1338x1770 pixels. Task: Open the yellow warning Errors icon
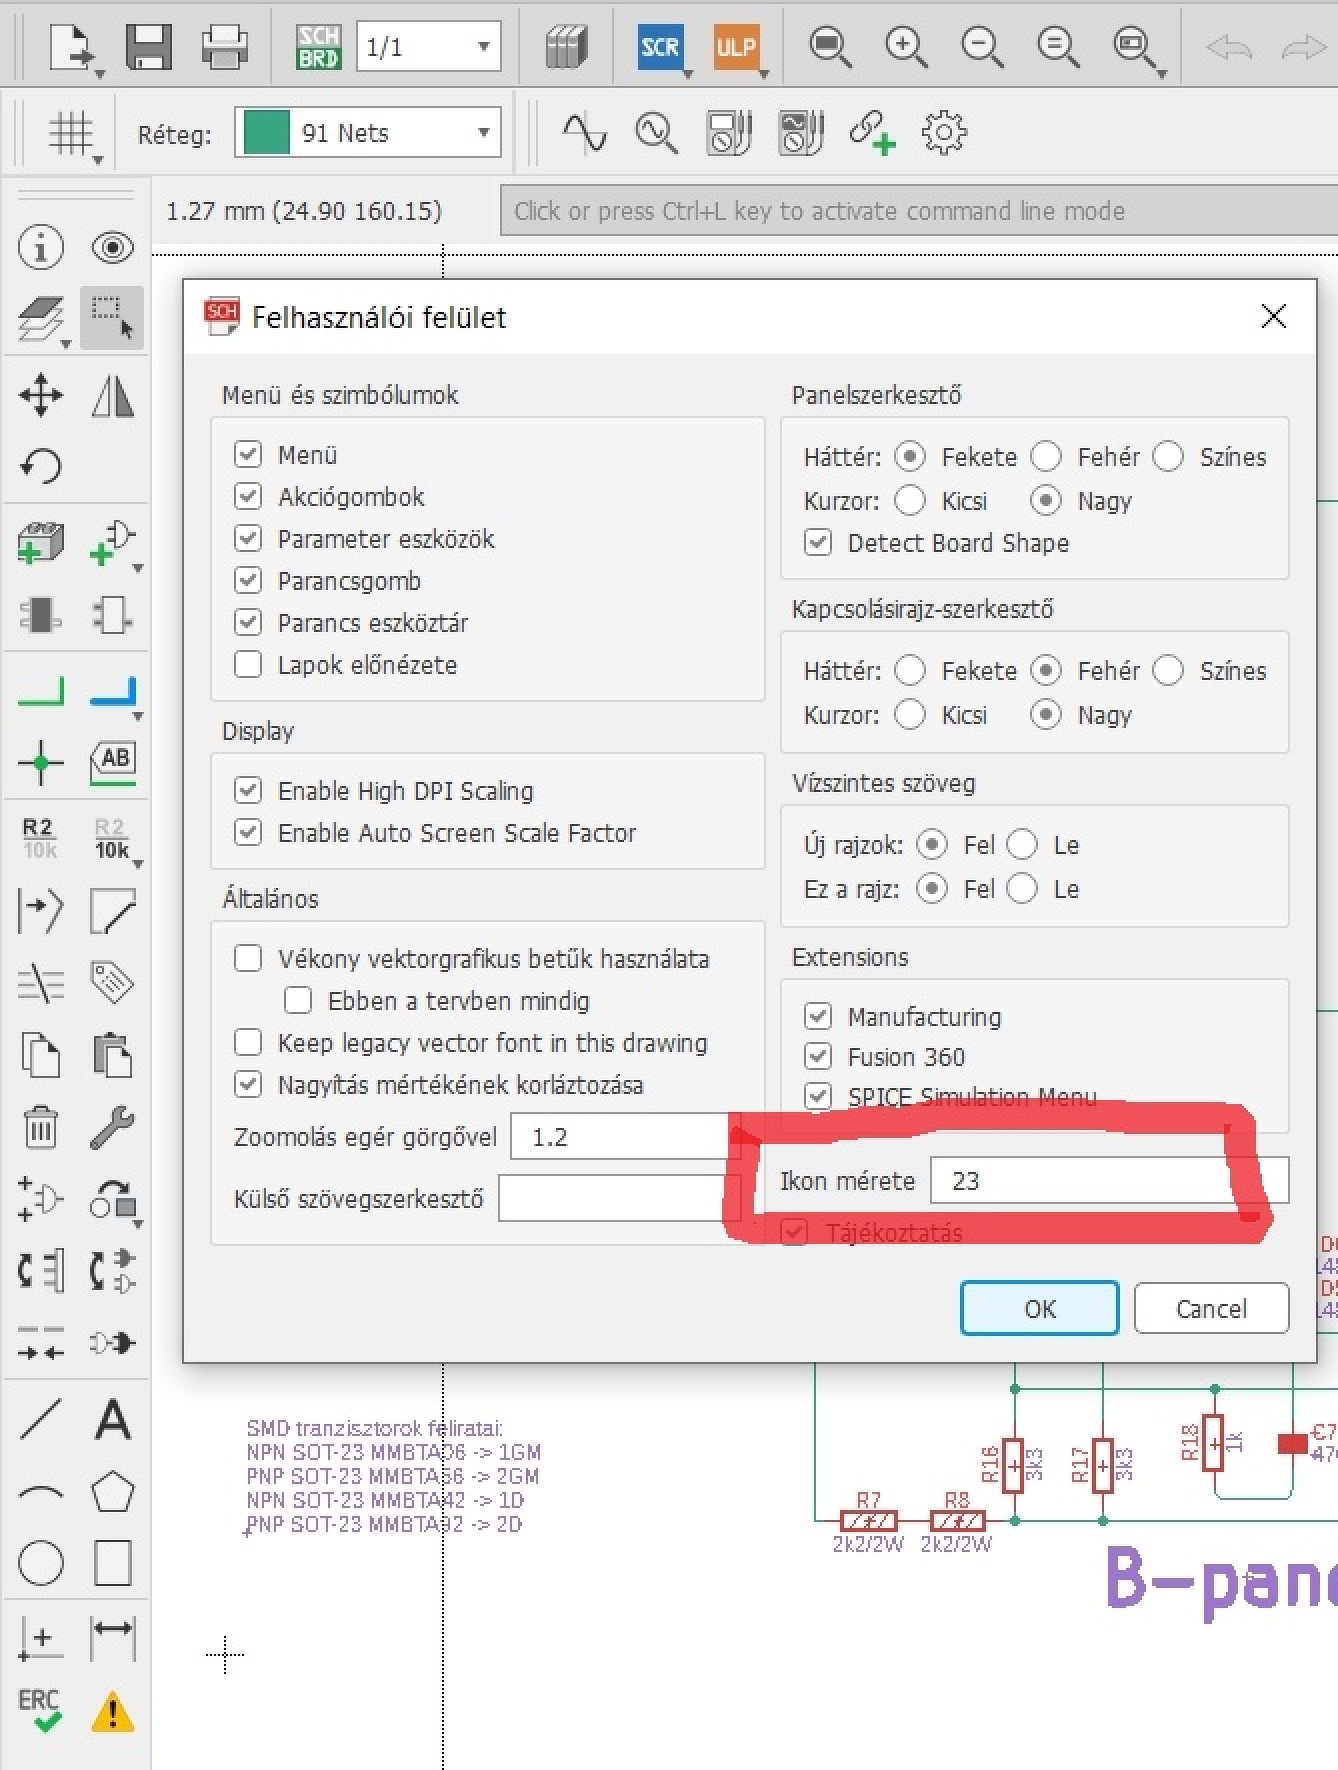click(112, 1711)
